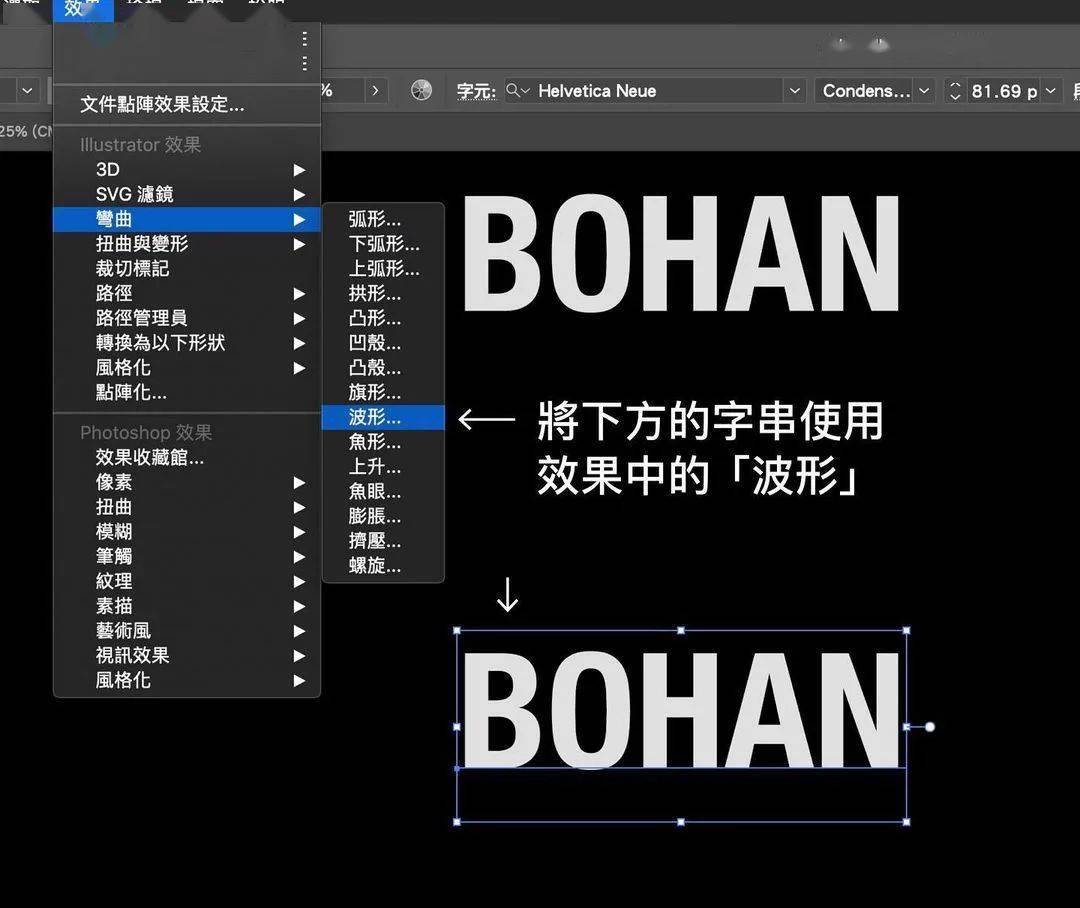1080x908 pixels.
Task: Open the 3D effect submenu arrow
Action: point(299,169)
